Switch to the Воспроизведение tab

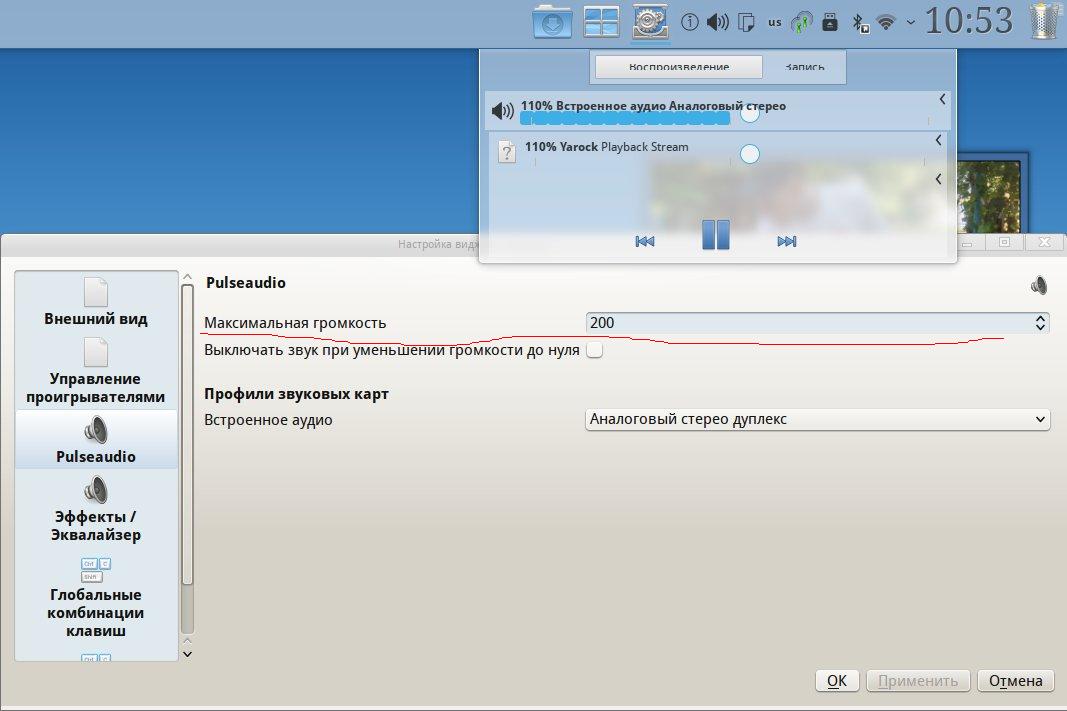(678, 67)
